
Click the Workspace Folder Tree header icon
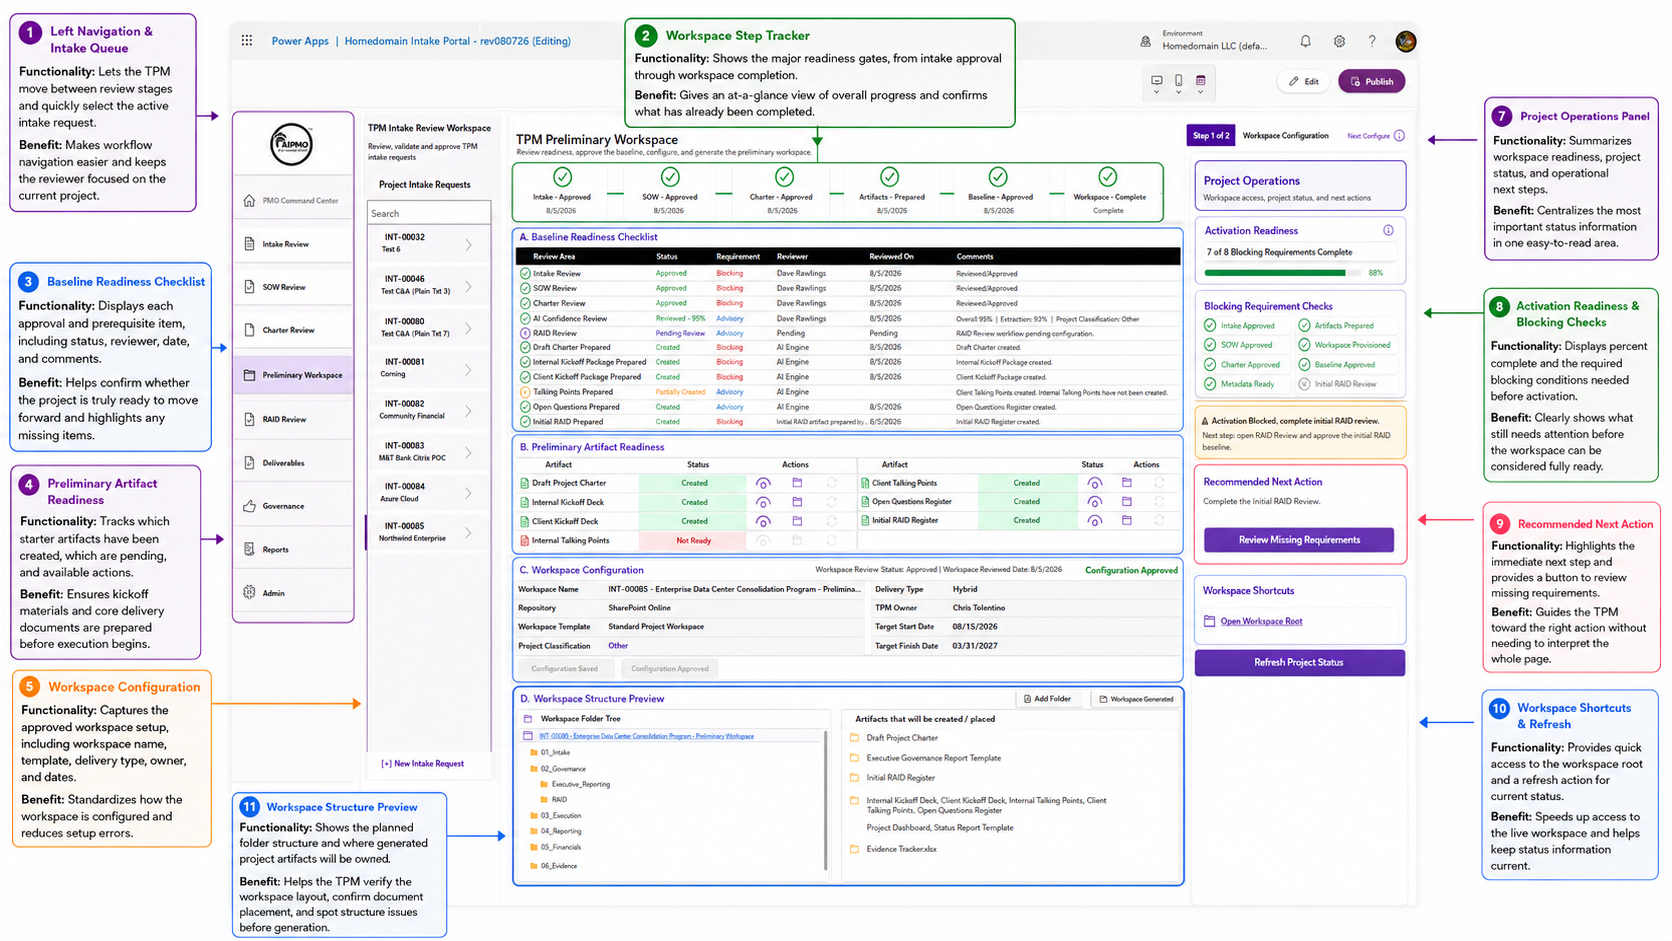528,719
